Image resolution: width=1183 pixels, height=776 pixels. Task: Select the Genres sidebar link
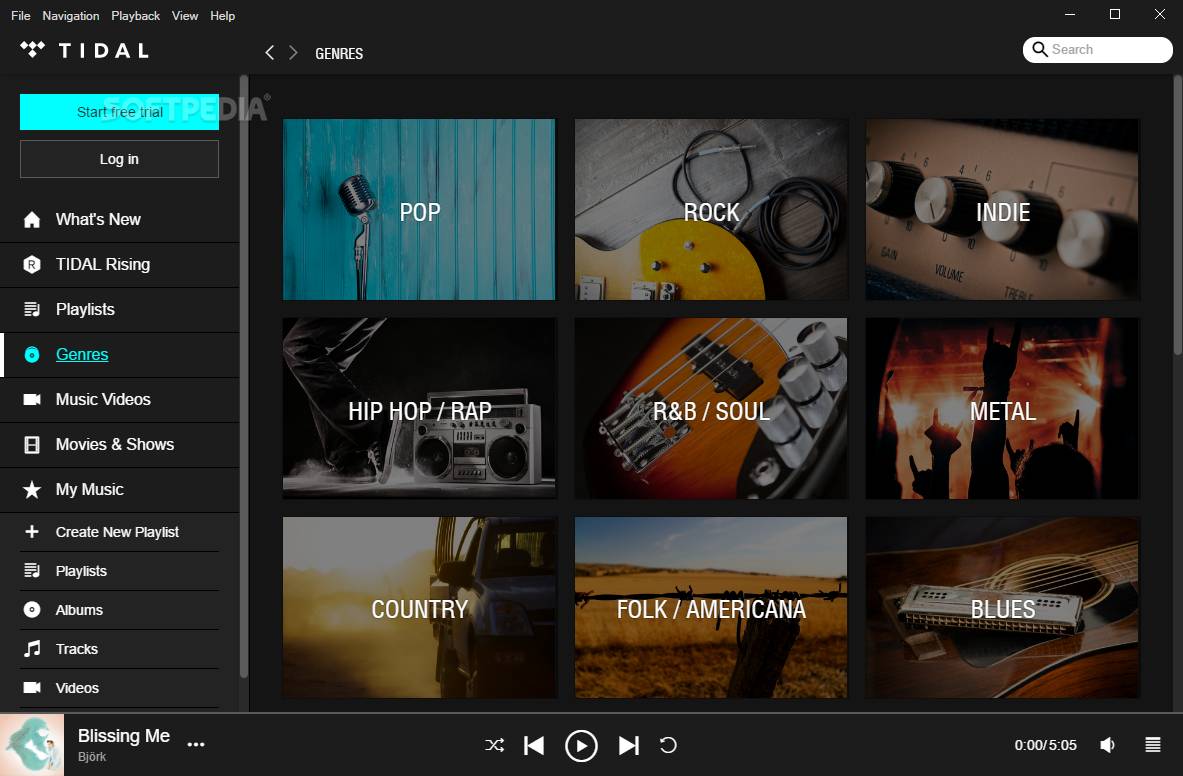[82, 354]
